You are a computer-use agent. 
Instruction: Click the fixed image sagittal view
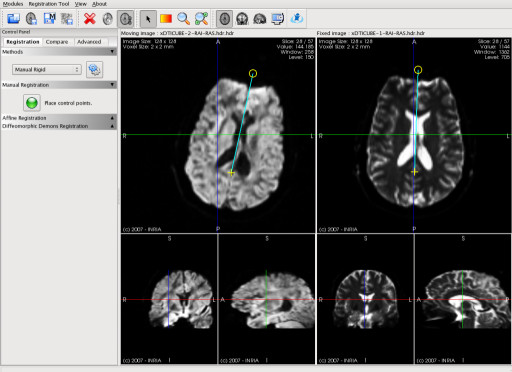pos(463,299)
